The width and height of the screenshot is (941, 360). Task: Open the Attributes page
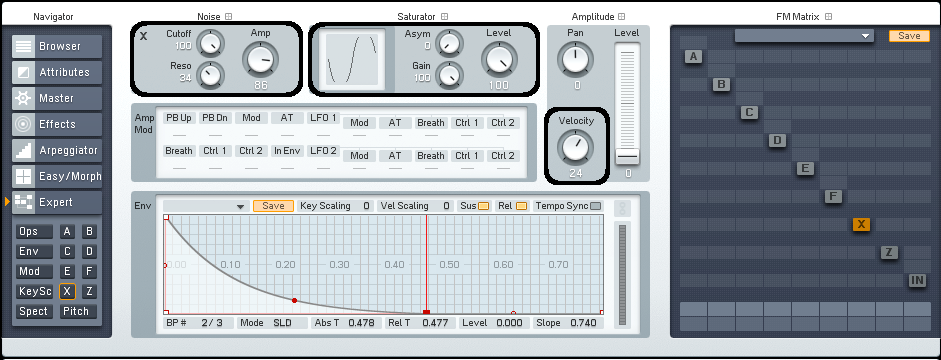point(57,72)
